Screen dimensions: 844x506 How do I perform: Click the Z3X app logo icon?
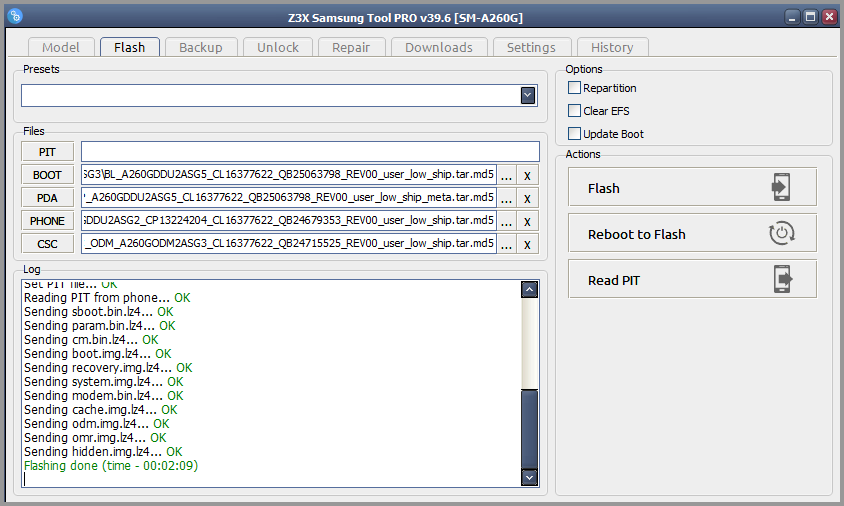(14, 16)
